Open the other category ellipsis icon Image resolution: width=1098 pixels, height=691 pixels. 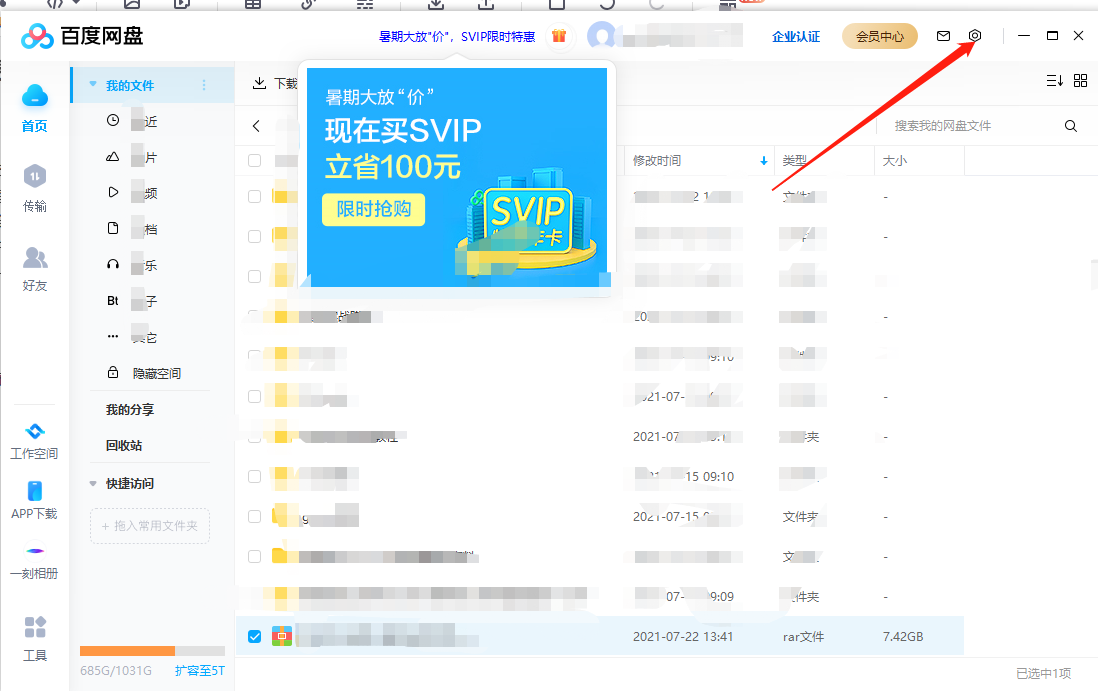(x=113, y=337)
